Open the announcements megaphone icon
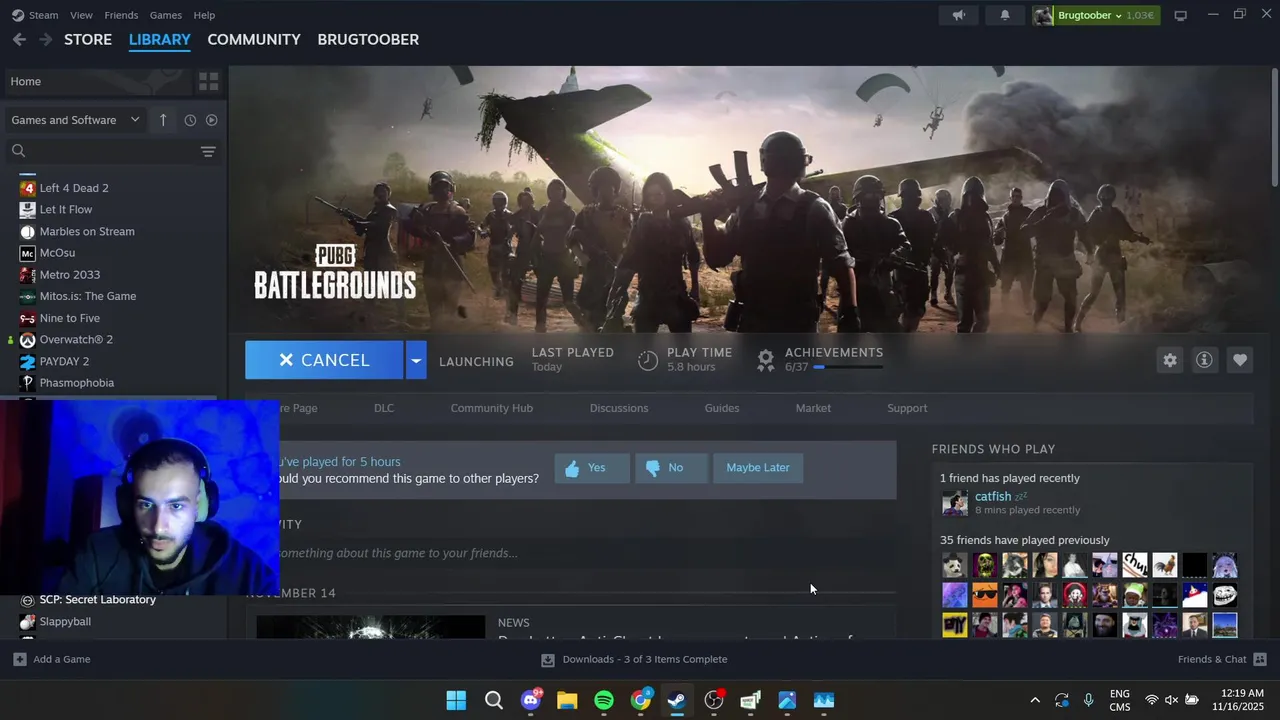The height and width of the screenshot is (720, 1280). click(x=959, y=15)
